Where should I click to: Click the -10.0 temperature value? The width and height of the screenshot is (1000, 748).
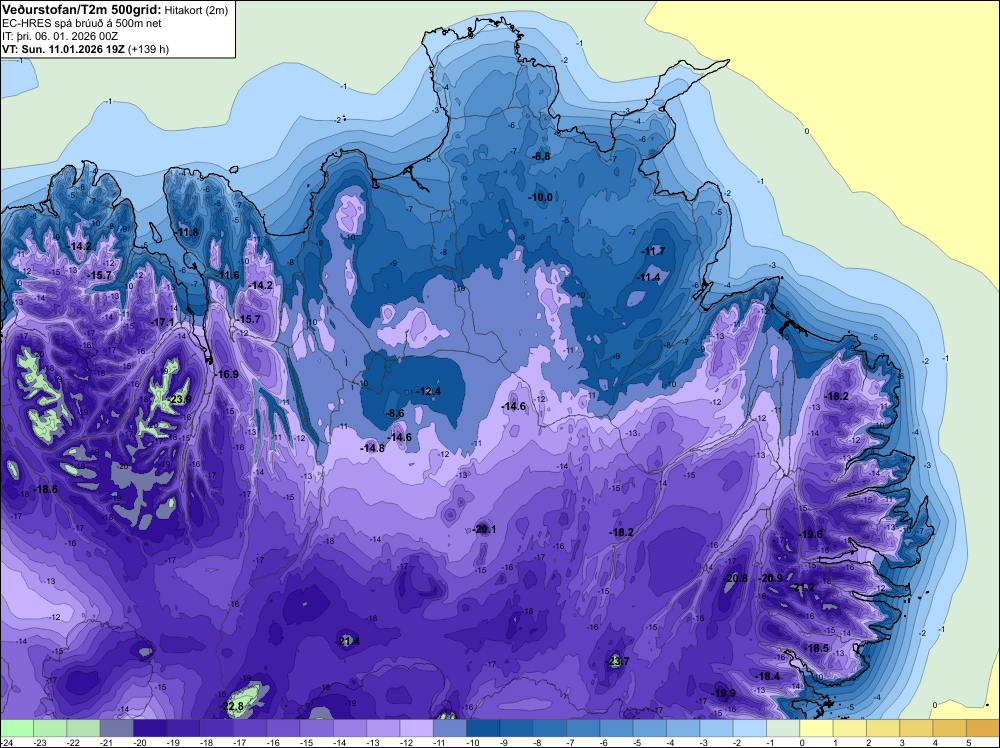click(x=540, y=198)
